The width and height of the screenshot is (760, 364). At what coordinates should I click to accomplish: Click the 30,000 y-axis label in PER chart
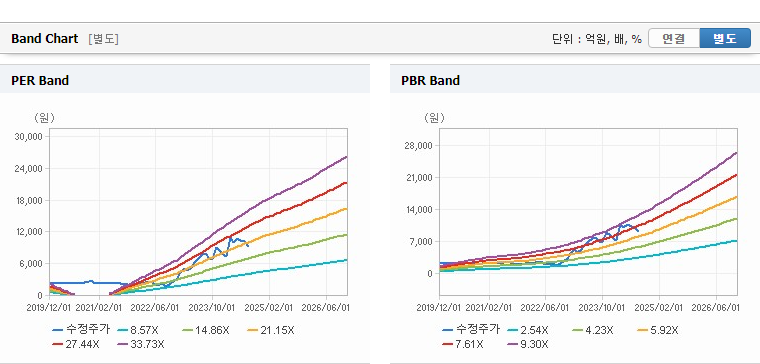click(x=30, y=137)
